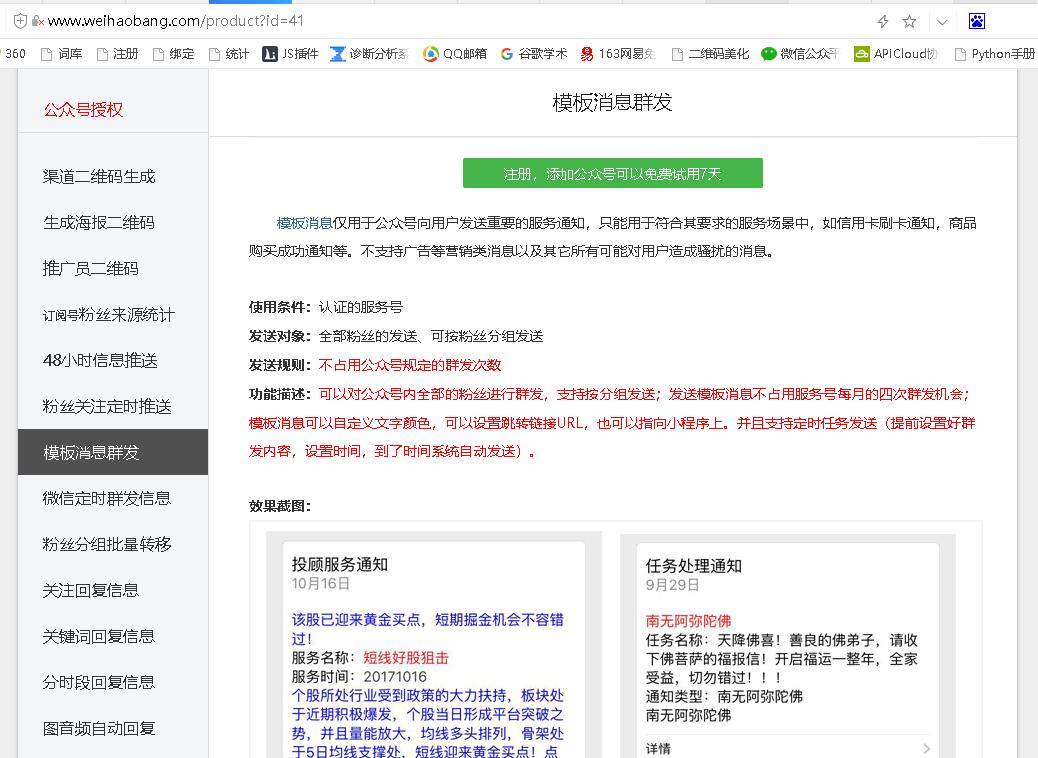Open the 投顾服务通知 sample screenshot
Viewport: 1038px width, 758px height.
(x=434, y=645)
